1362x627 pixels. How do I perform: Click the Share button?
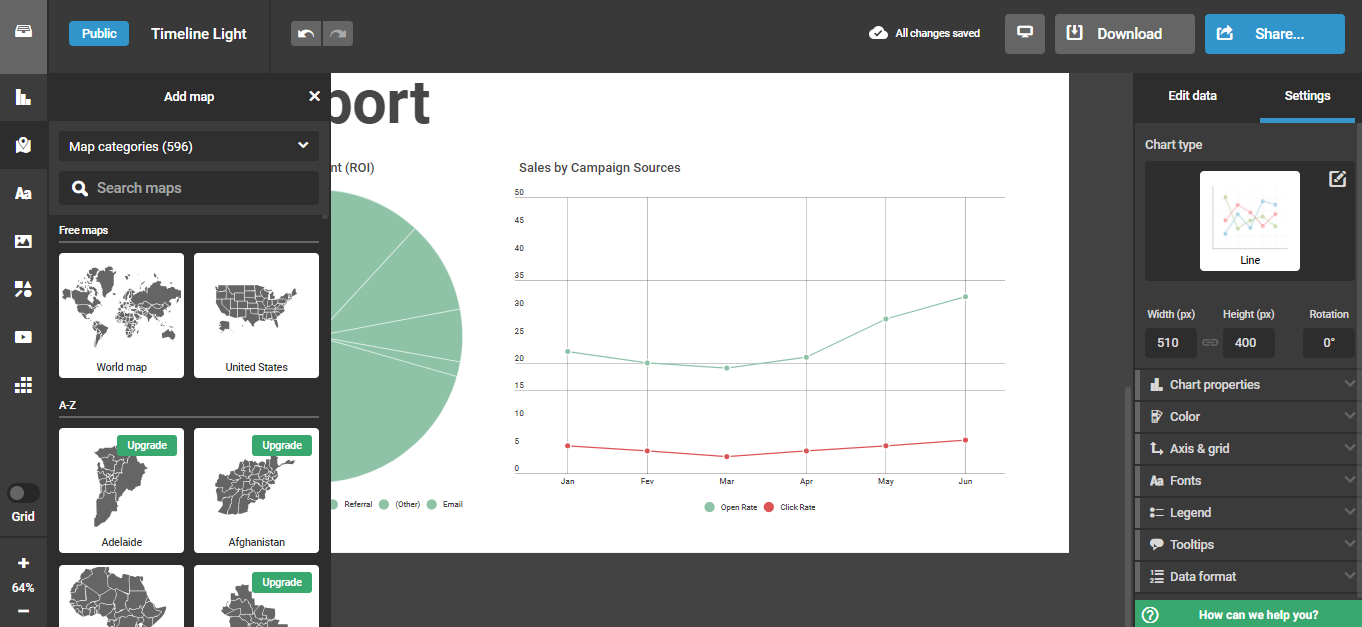pos(1274,34)
